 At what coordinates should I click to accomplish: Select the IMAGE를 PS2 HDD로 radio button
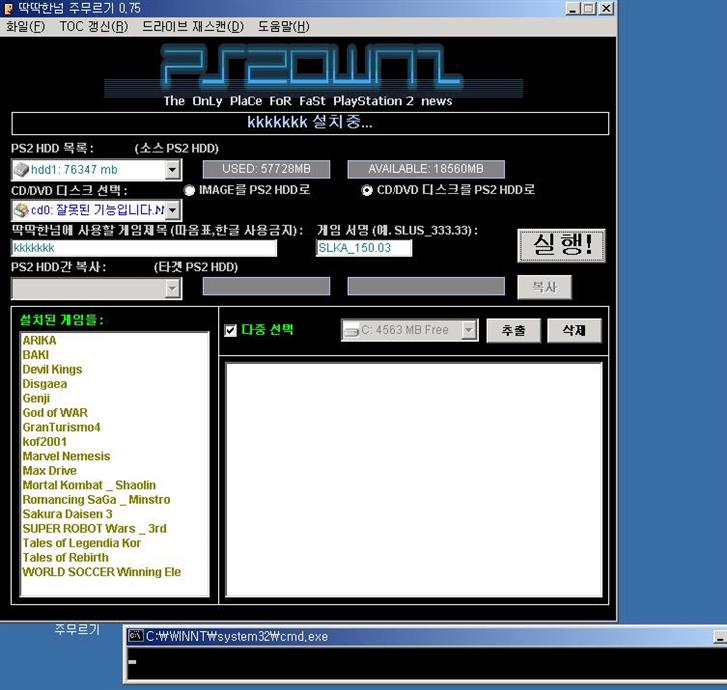click(189, 190)
